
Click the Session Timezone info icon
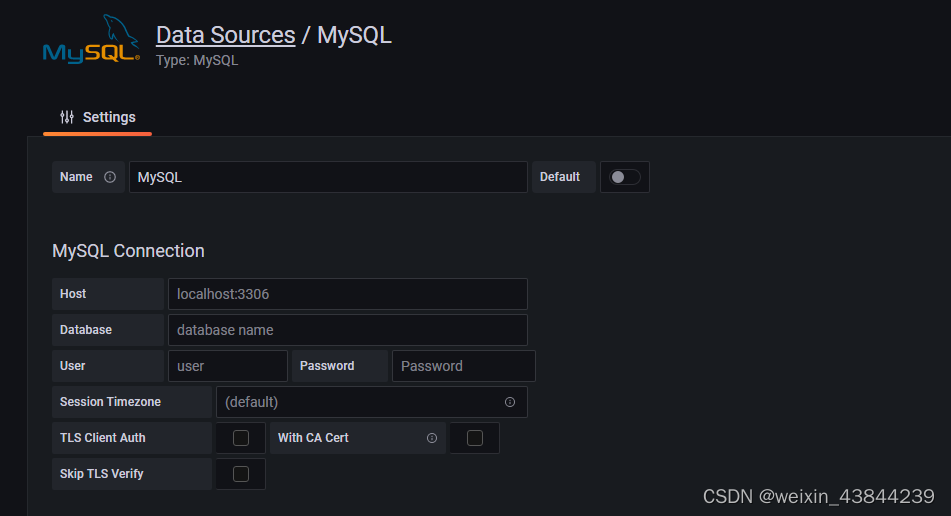(x=510, y=402)
